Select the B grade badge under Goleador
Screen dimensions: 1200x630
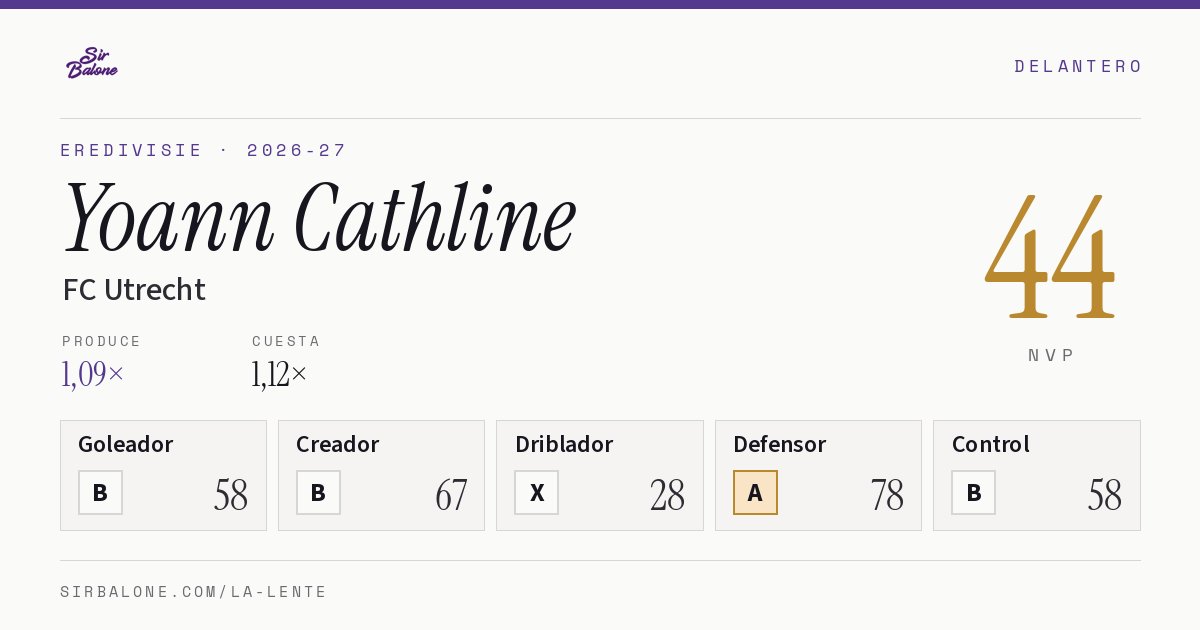(x=100, y=492)
